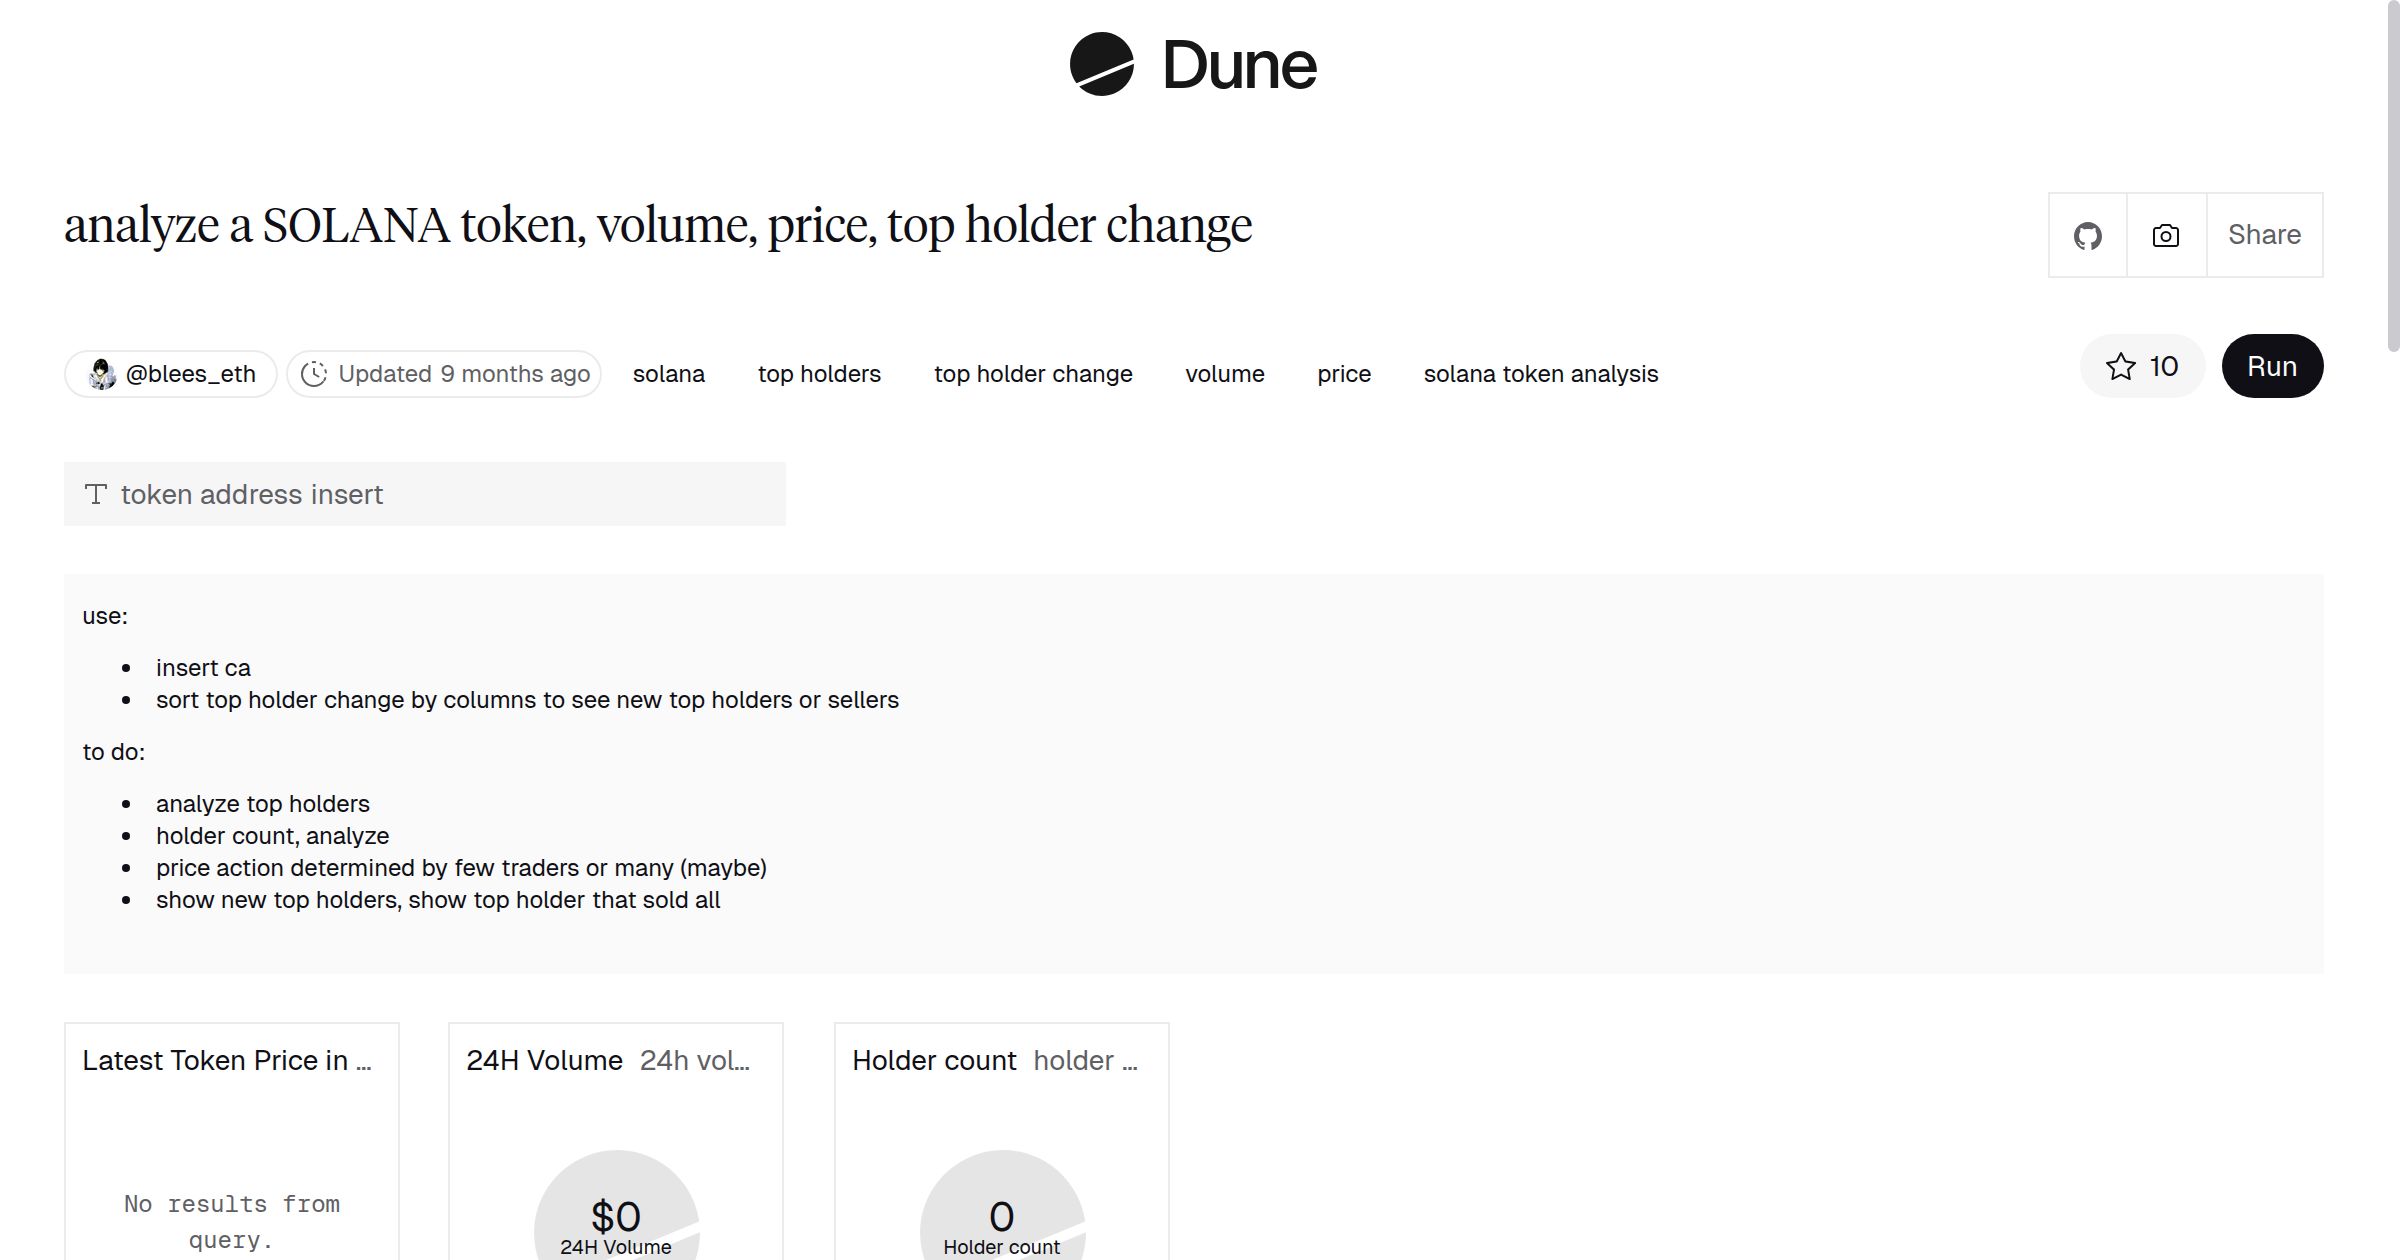Open the solana tag

pyautogui.click(x=669, y=373)
